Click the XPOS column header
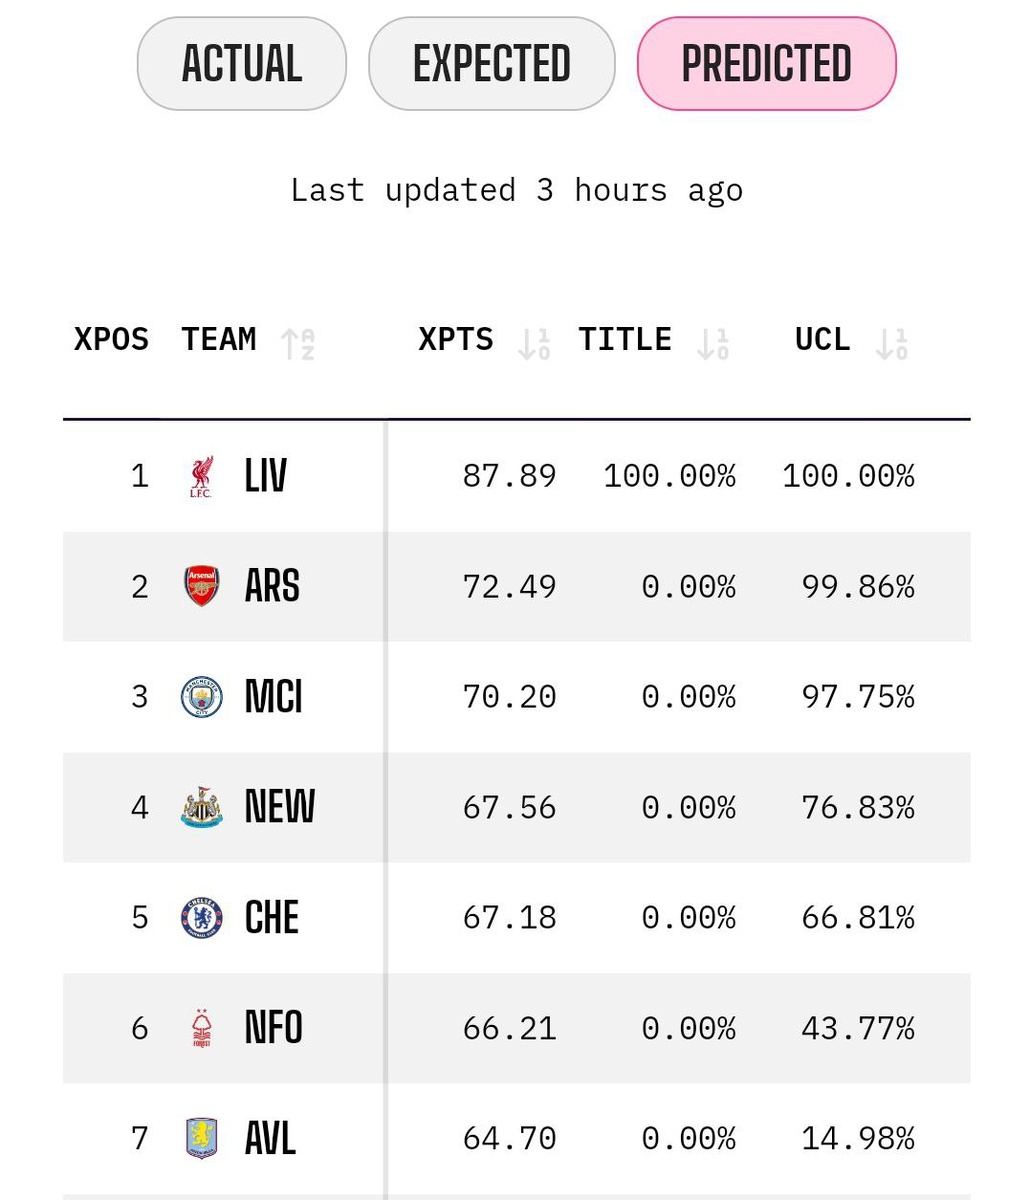Image resolution: width=1030 pixels, height=1200 pixels. coord(111,340)
